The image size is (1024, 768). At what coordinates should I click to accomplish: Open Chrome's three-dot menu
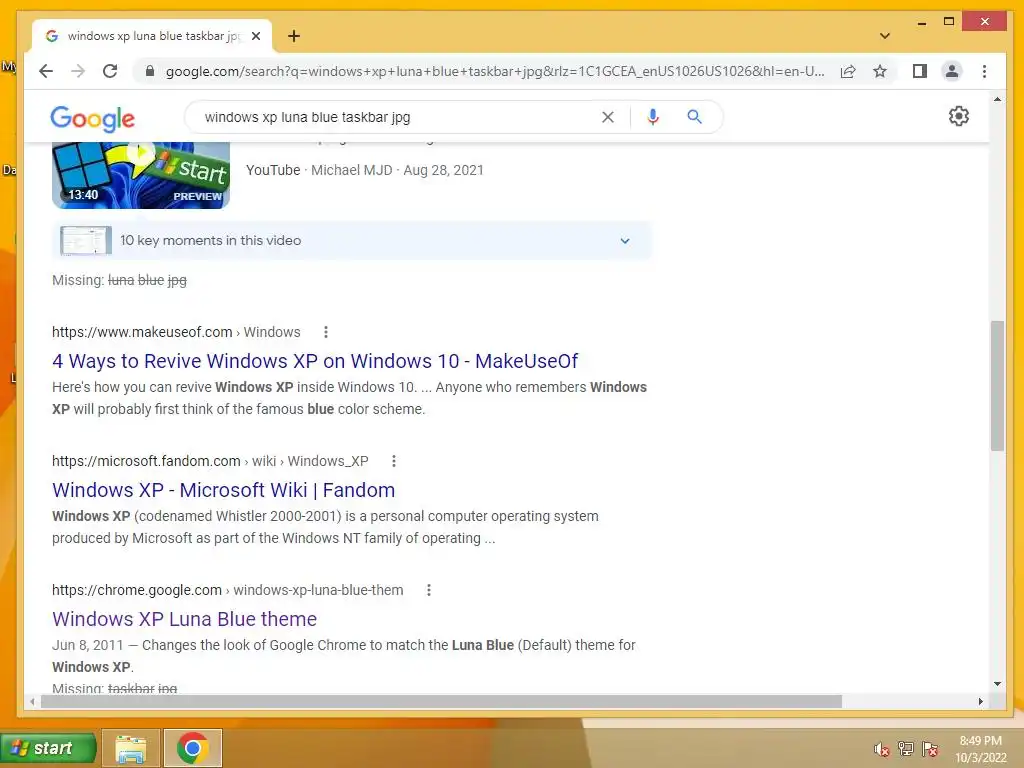[984, 71]
